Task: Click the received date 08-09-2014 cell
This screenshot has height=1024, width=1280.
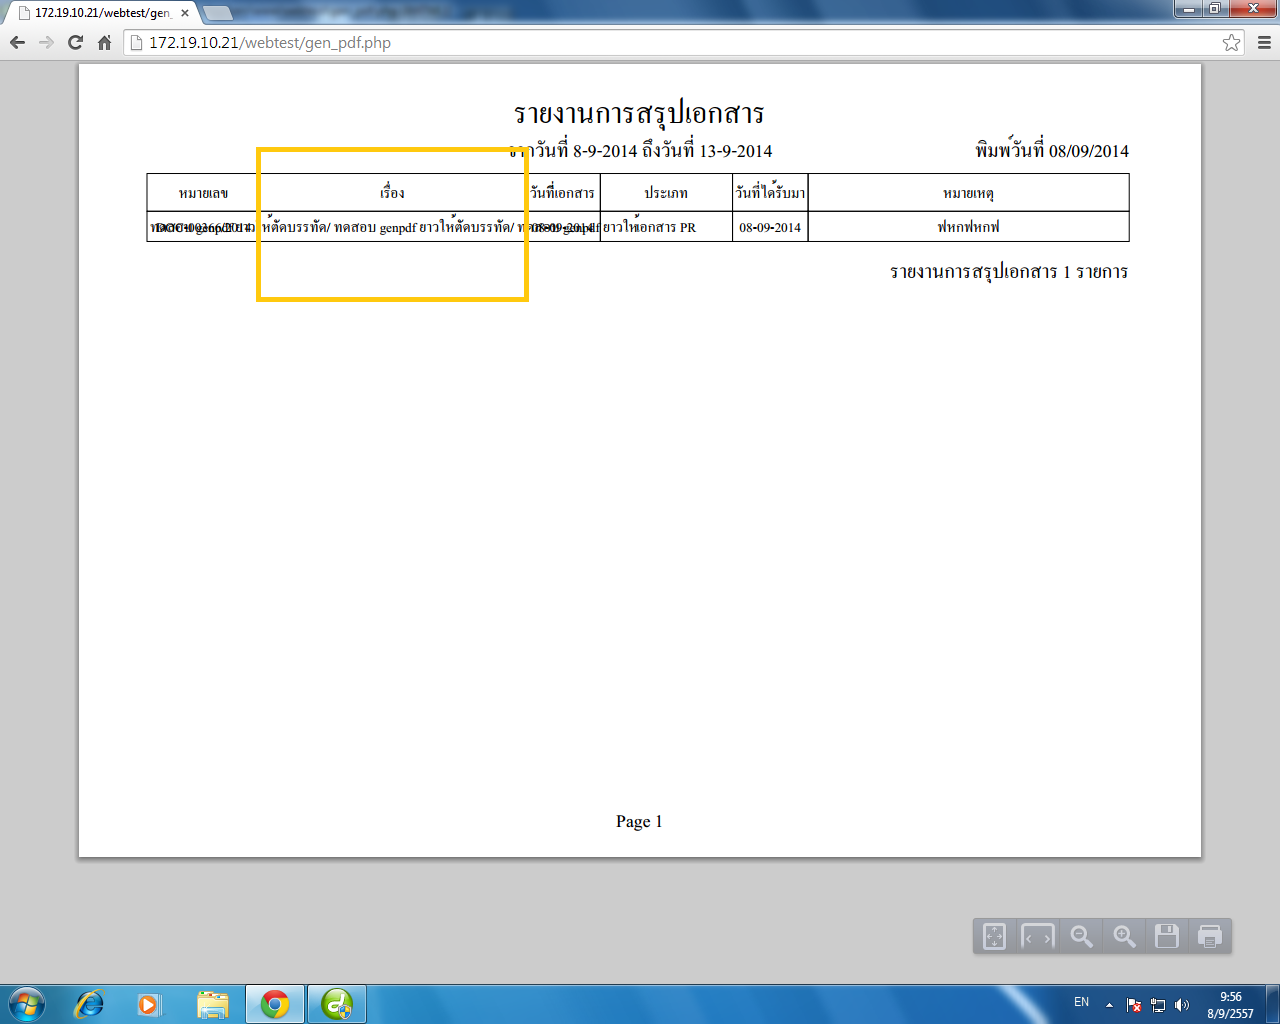Action: point(770,227)
